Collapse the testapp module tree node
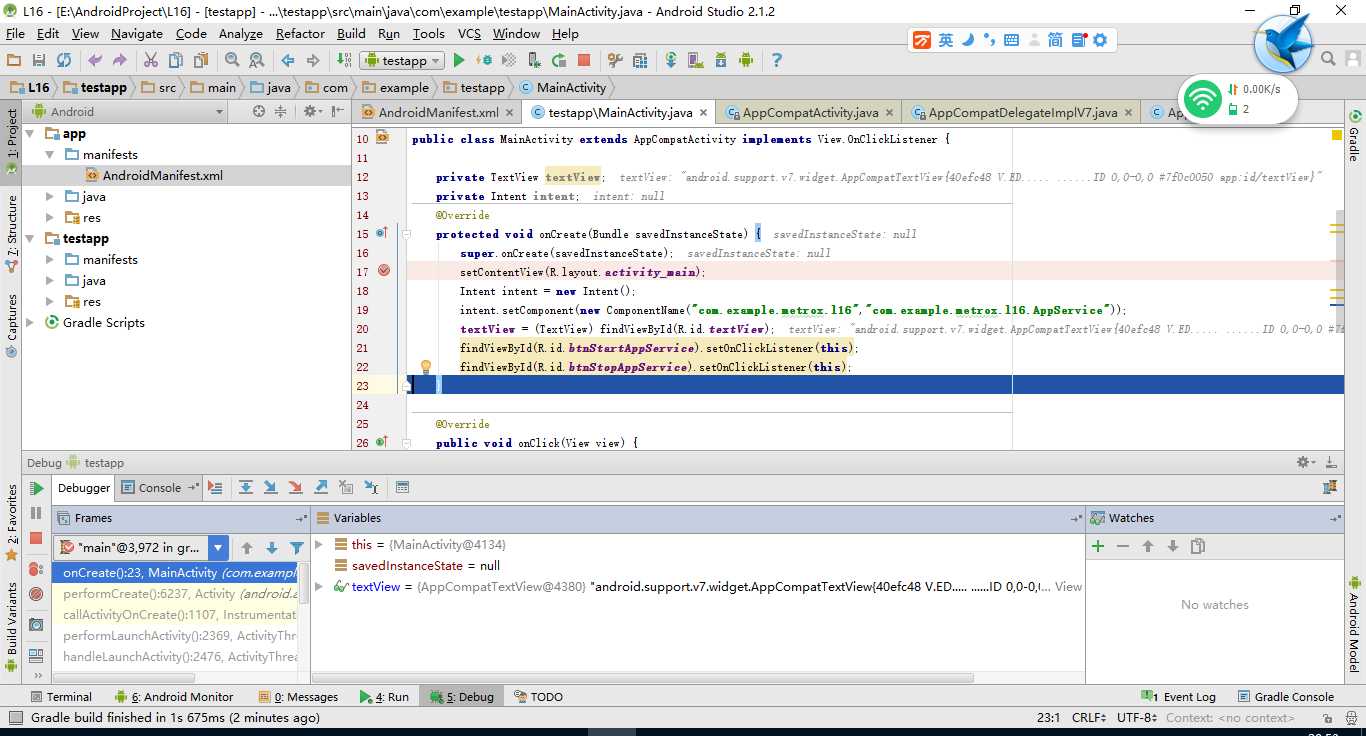The image size is (1366, 736). pyautogui.click(x=30, y=239)
